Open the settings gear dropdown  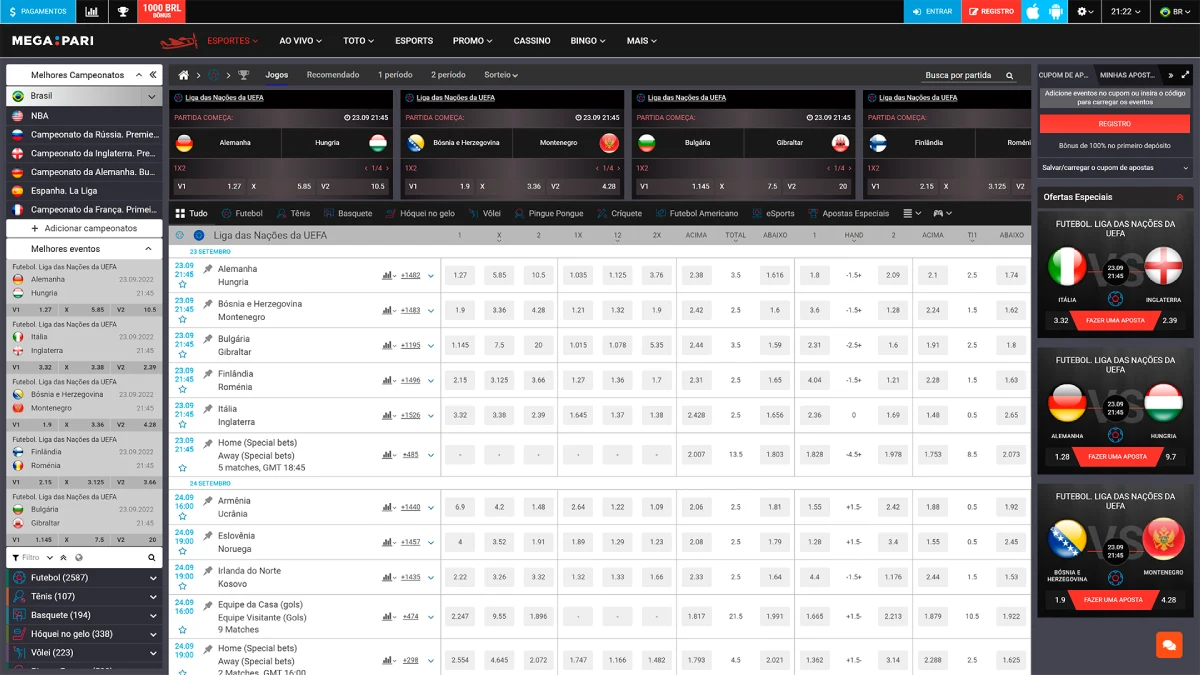[1084, 11]
